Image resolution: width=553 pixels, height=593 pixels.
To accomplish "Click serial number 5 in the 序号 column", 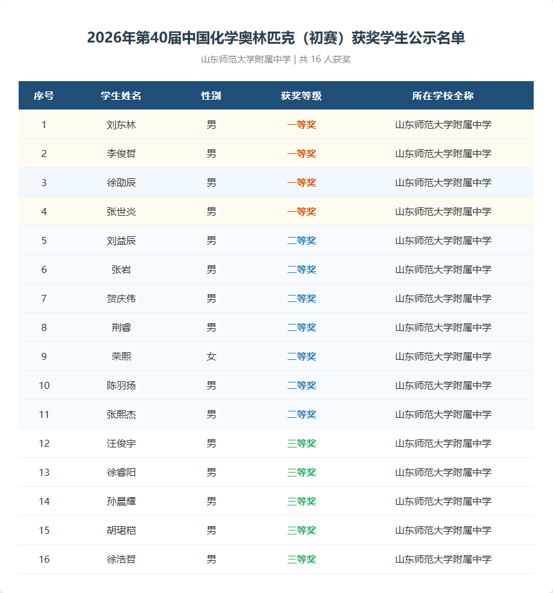I will [44, 241].
